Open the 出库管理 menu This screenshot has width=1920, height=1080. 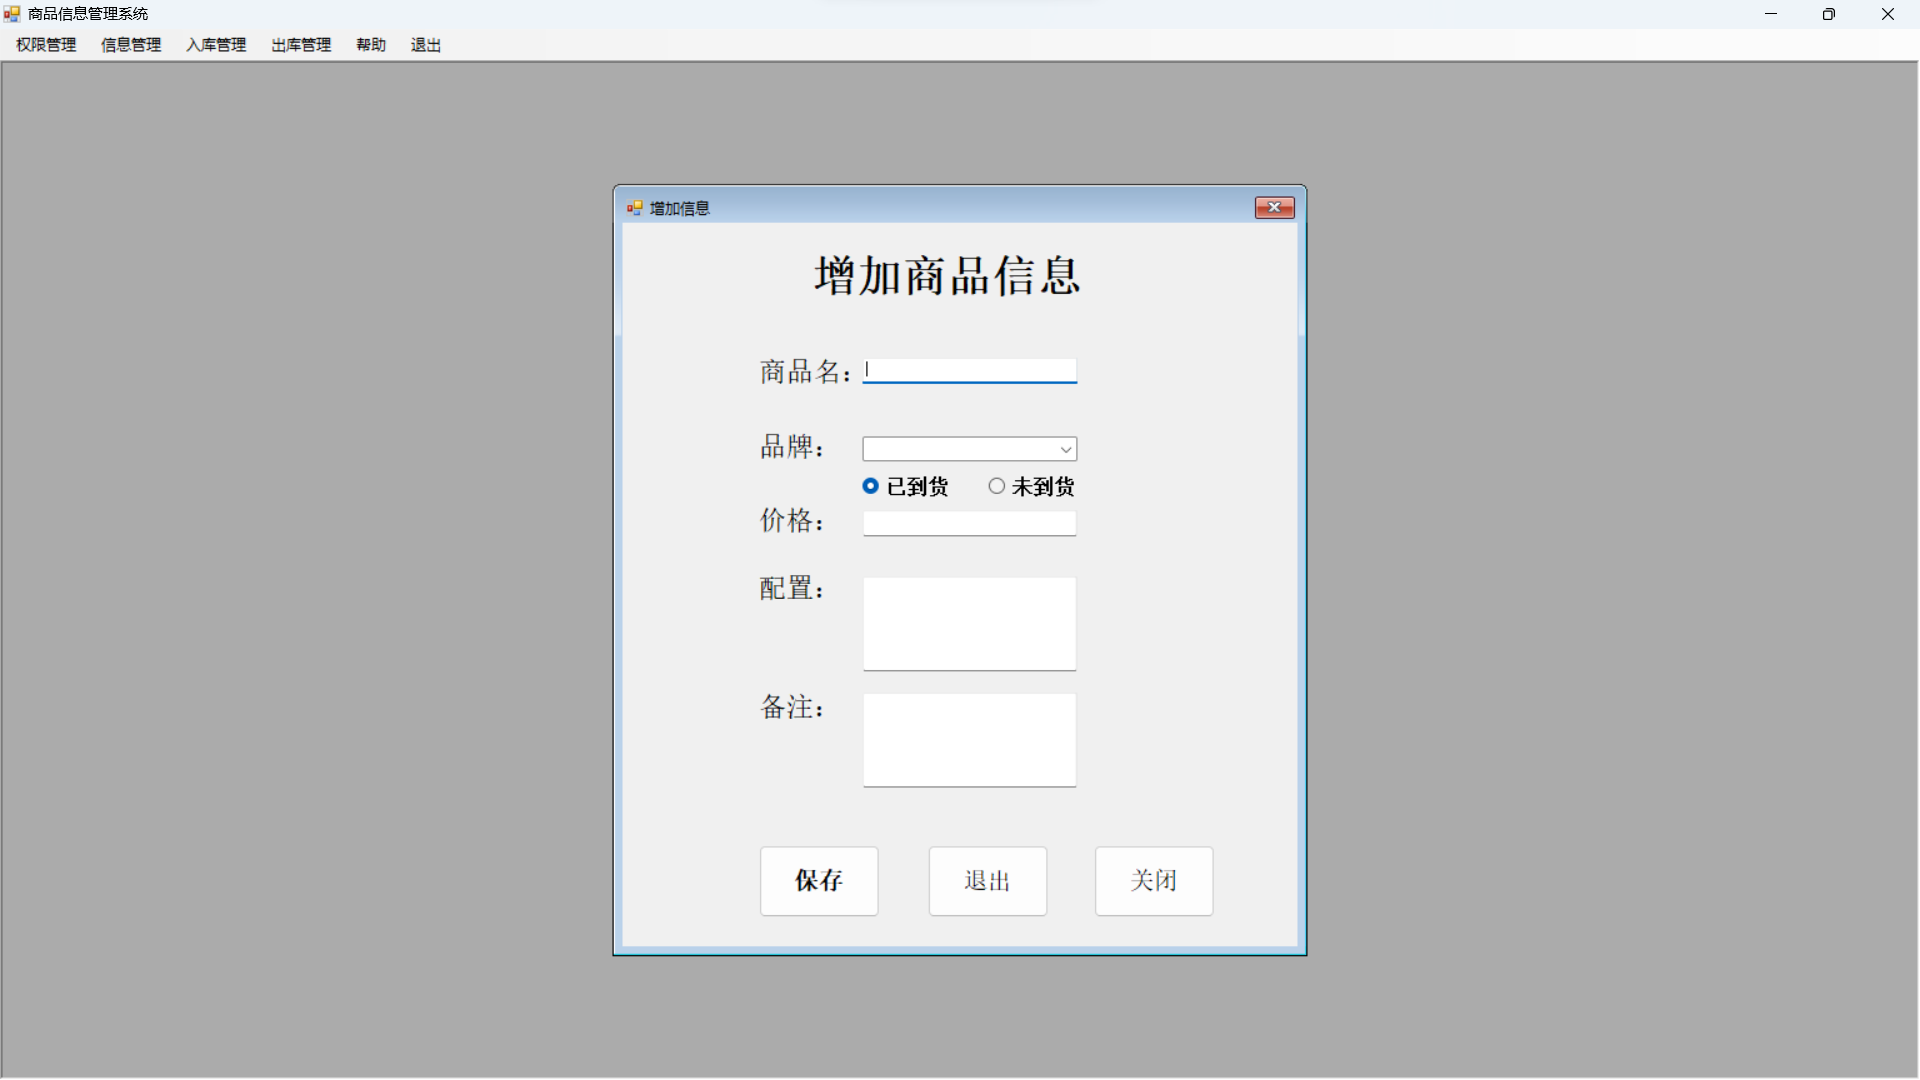click(301, 45)
